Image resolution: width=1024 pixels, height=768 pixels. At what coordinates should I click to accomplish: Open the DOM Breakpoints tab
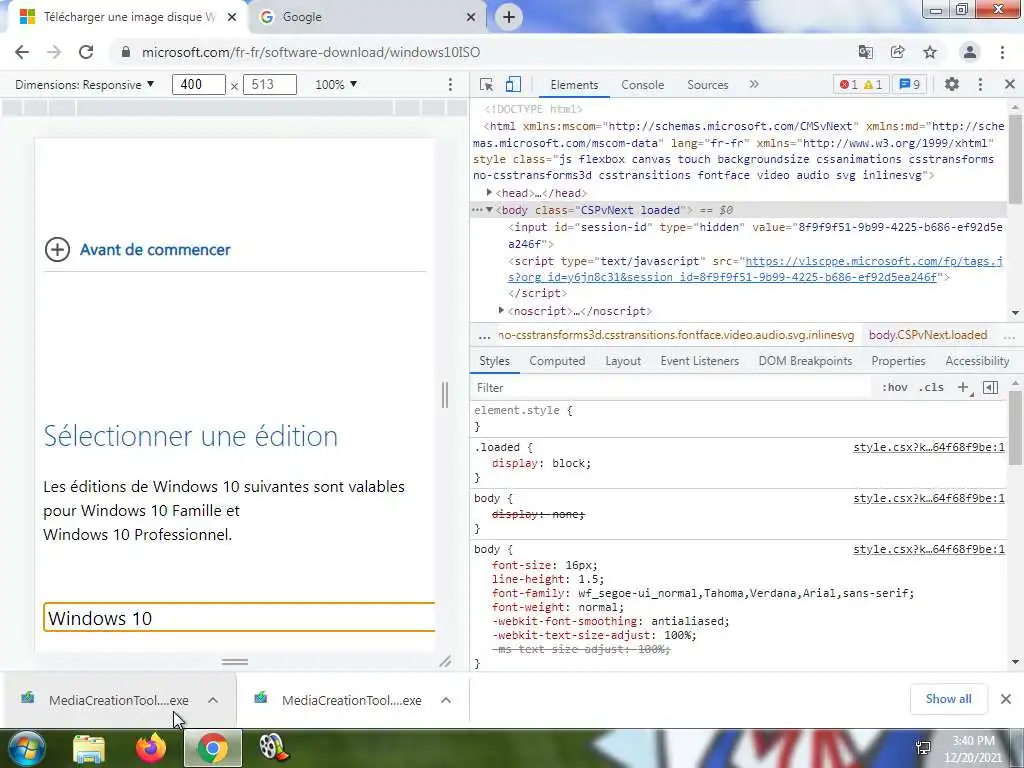pyautogui.click(x=805, y=360)
